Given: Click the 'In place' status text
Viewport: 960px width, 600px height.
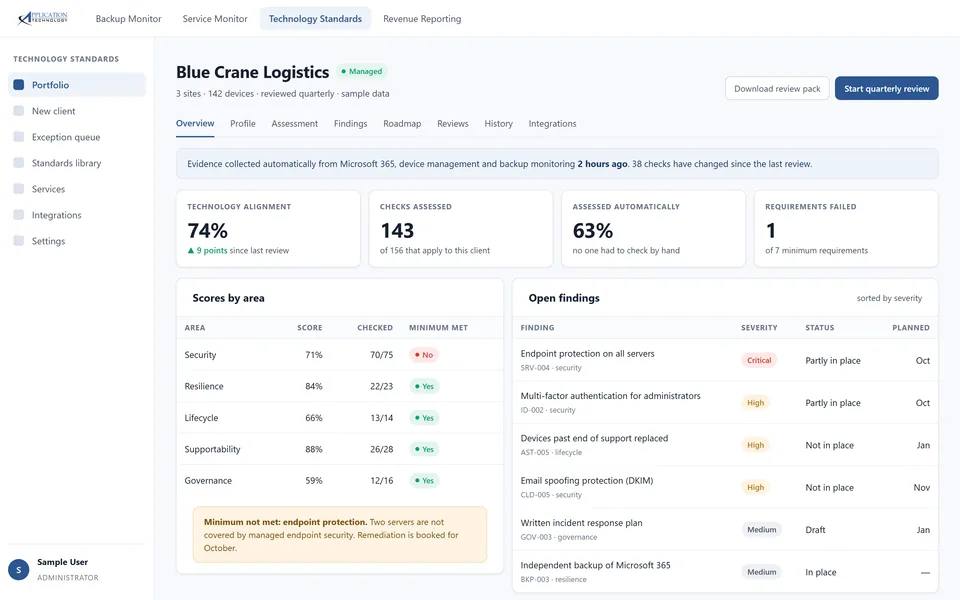Looking at the screenshot, I should (x=820, y=572).
